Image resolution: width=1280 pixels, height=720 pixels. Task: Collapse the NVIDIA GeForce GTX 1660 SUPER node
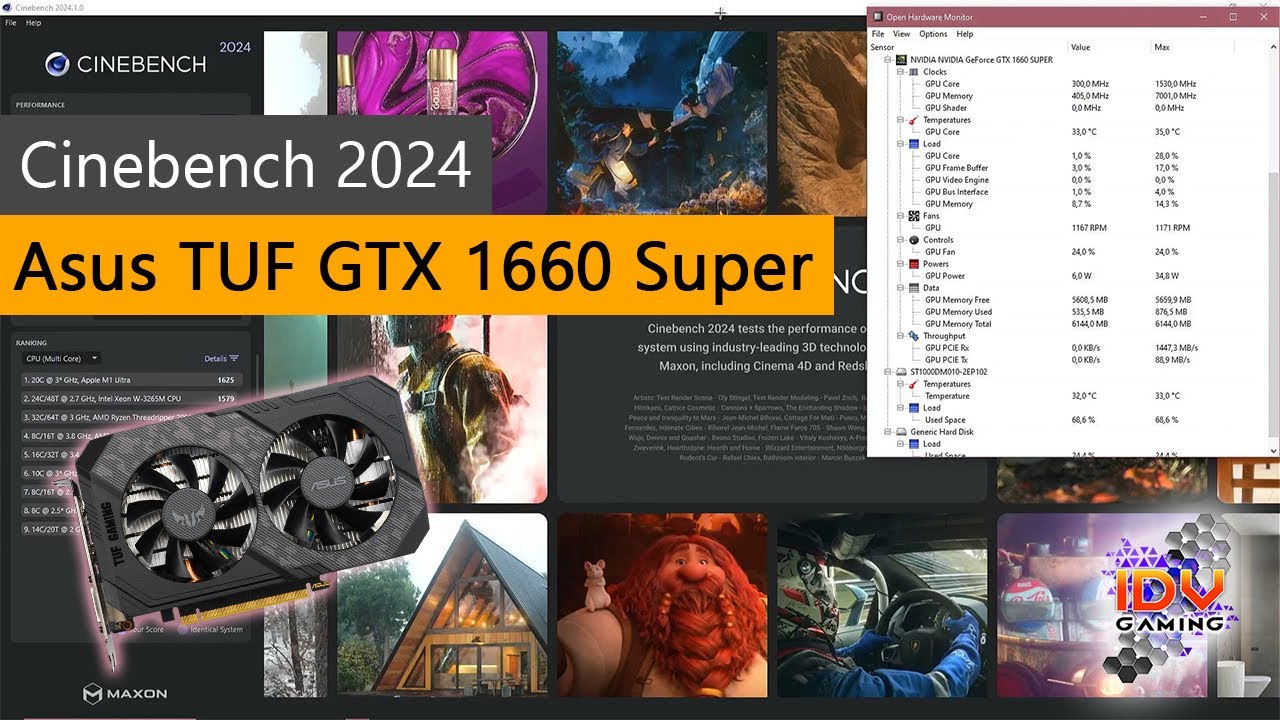[x=888, y=60]
